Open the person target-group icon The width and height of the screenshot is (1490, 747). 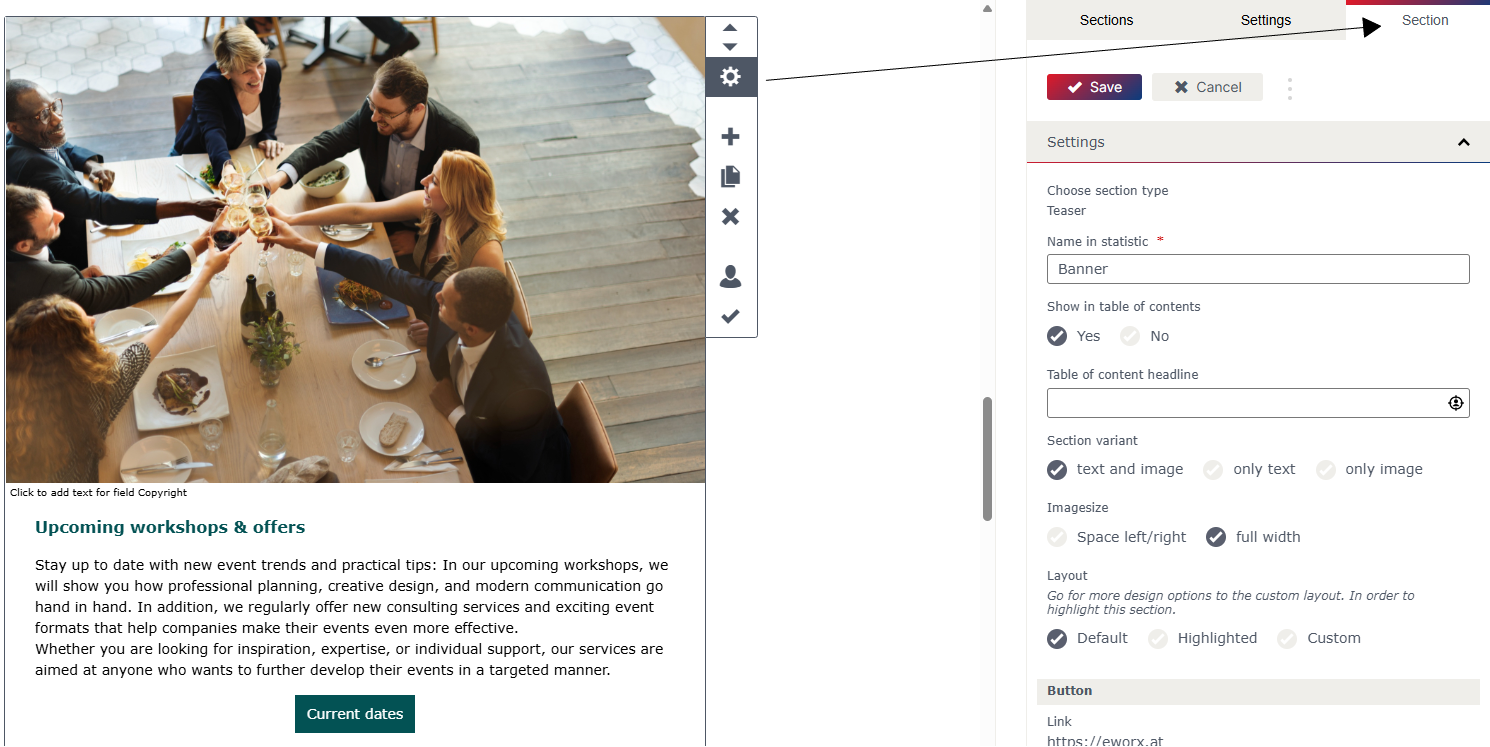[731, 277]
